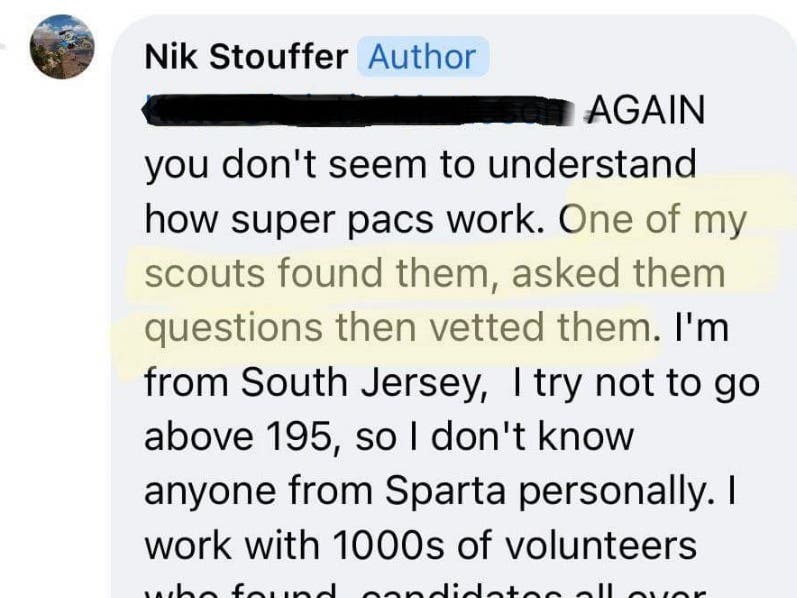
Task: Select the text '1000s of volunteers'
Action: tap(514, 545)
